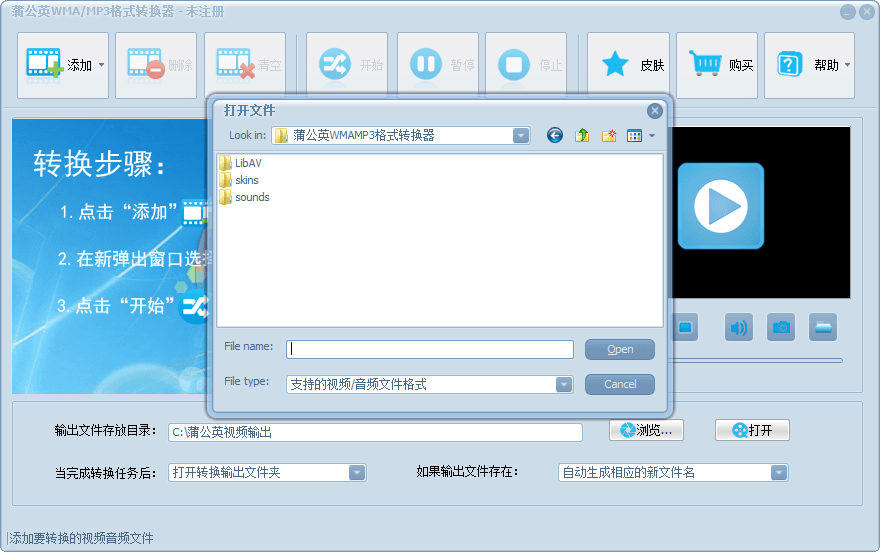Image resolution: width=880 pixels, height=552 pixels.
Task: Open the 皮肤 (Skin) star button
Action: [x=629, y=65]
